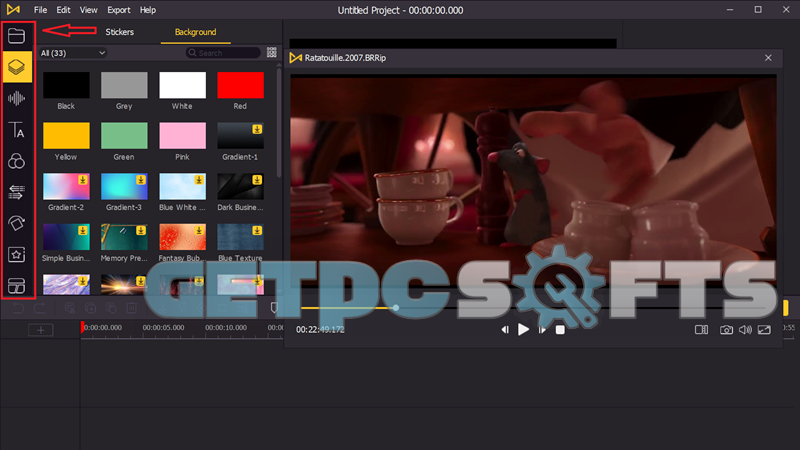The image size is (800, 450).
Task: Open the Audio waveform panel
Action: 16,98
